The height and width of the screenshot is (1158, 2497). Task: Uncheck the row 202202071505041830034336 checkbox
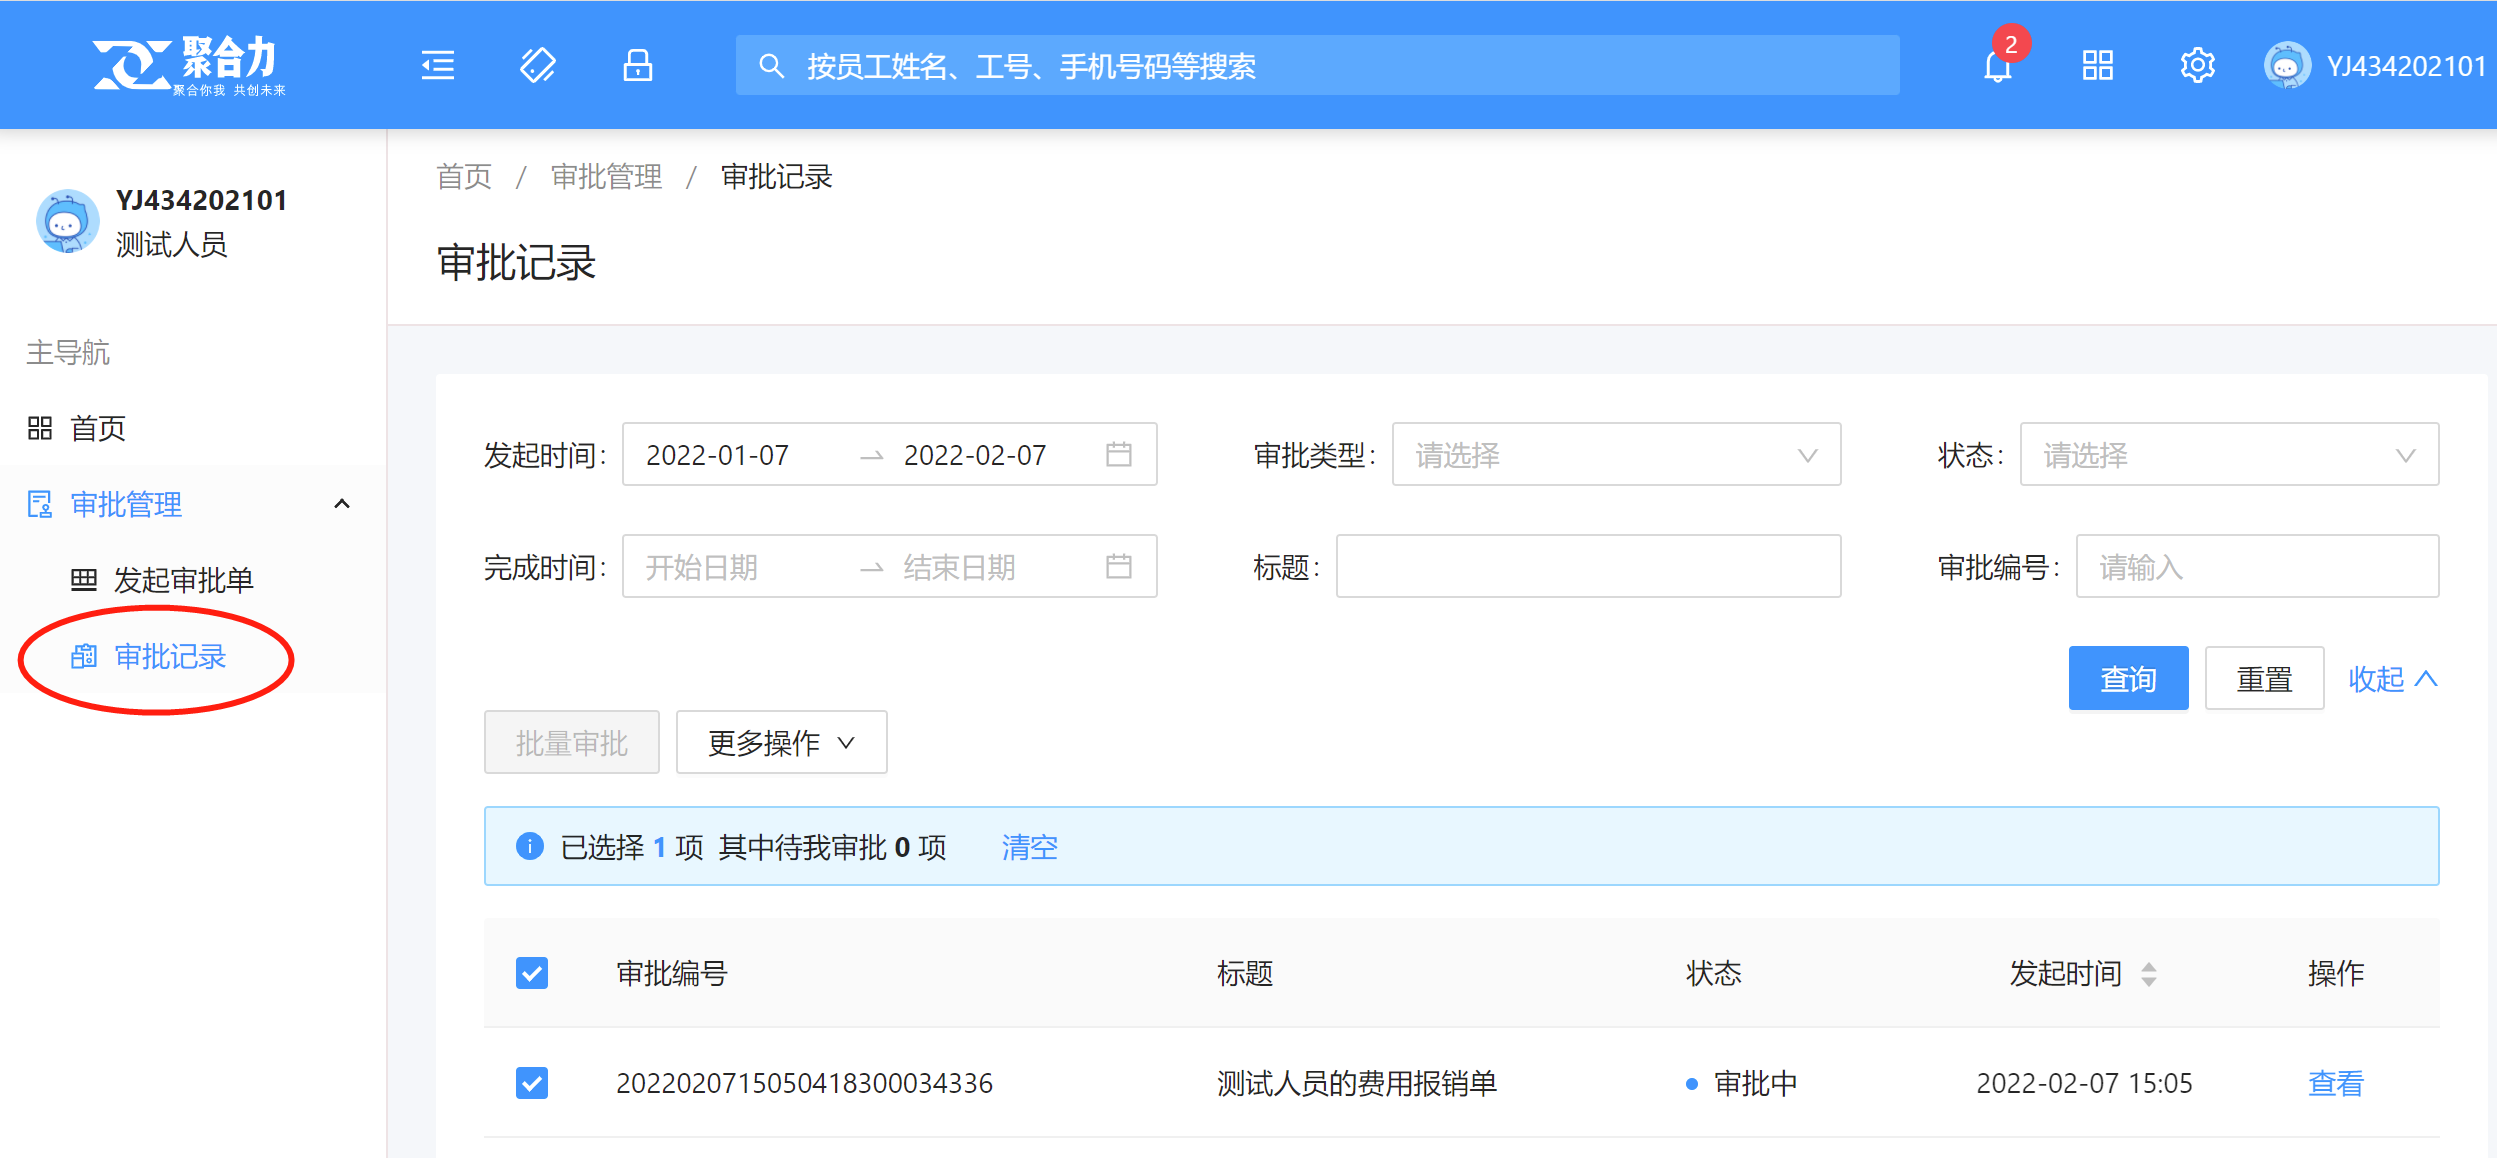tap(532, 1083)
